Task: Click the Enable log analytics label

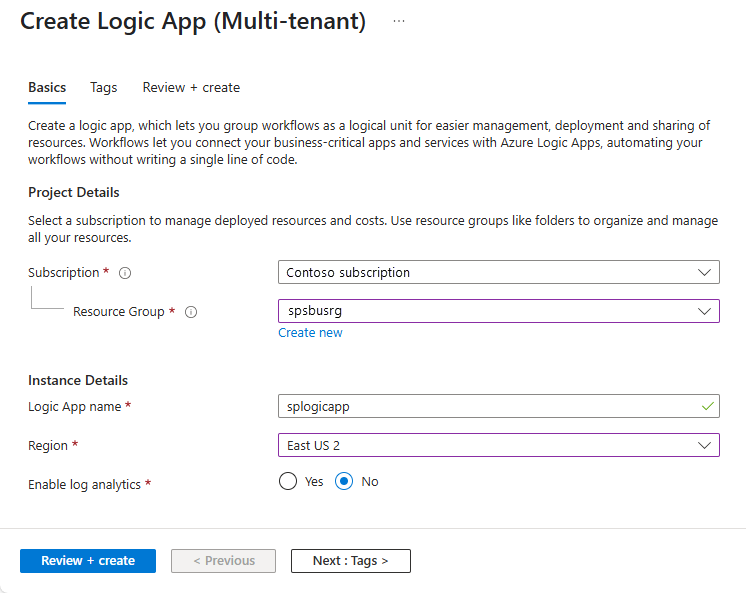Action: (x=86, y=484)
